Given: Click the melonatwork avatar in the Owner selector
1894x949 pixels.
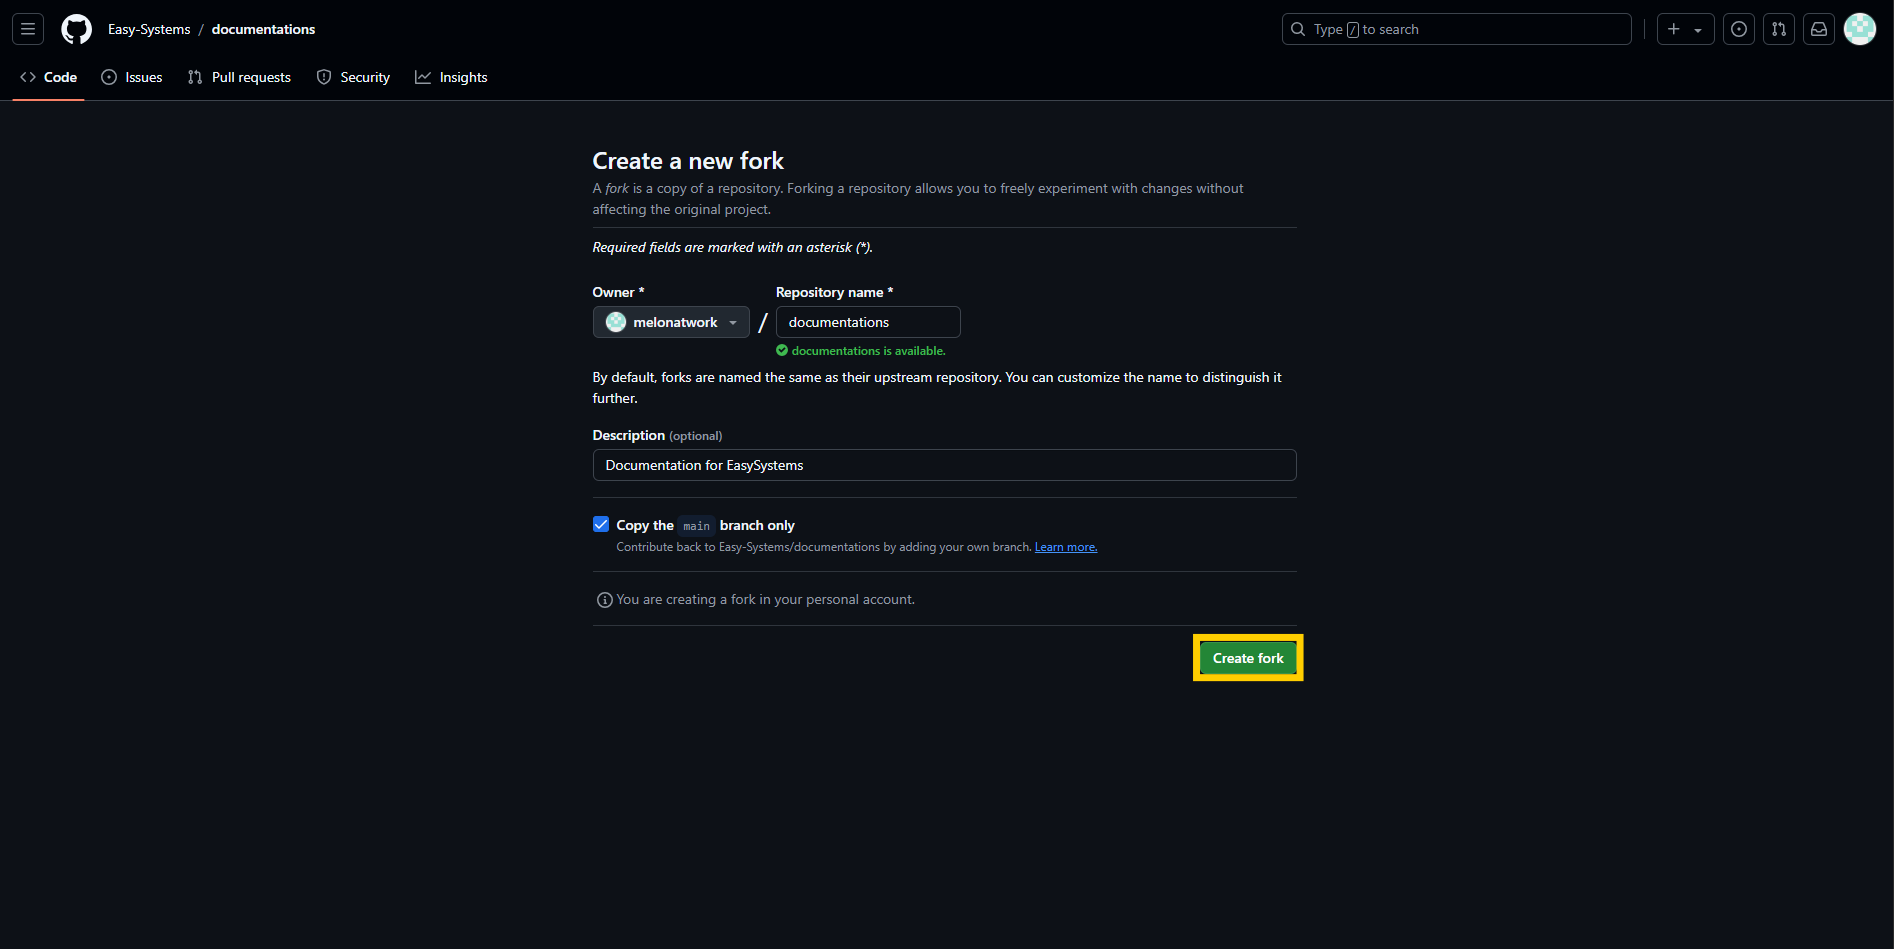Looking at the screenshot, I should 616,322.
